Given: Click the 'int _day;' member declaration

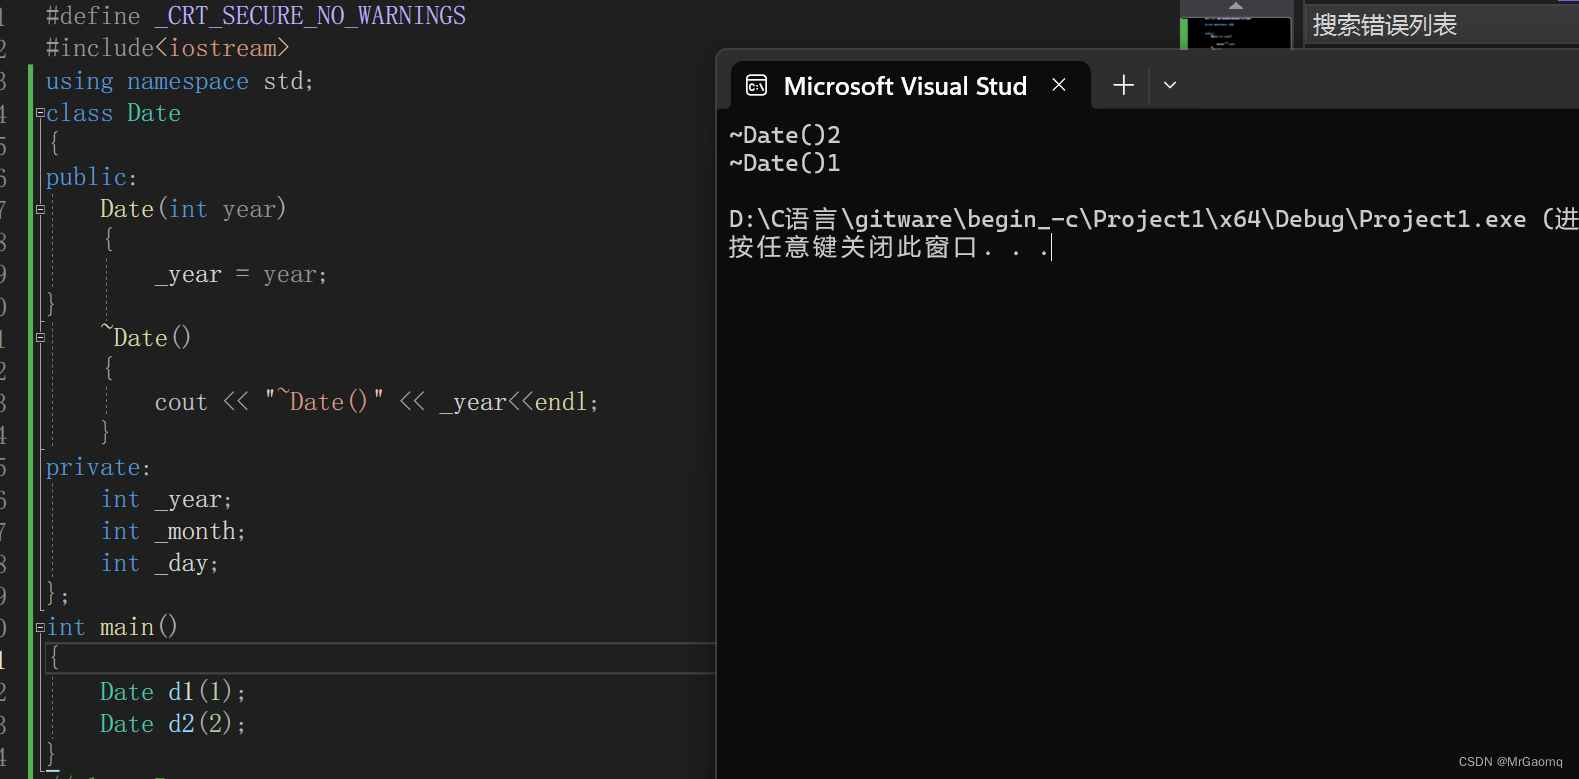Looking at the screenshot, I should [160, 563].
